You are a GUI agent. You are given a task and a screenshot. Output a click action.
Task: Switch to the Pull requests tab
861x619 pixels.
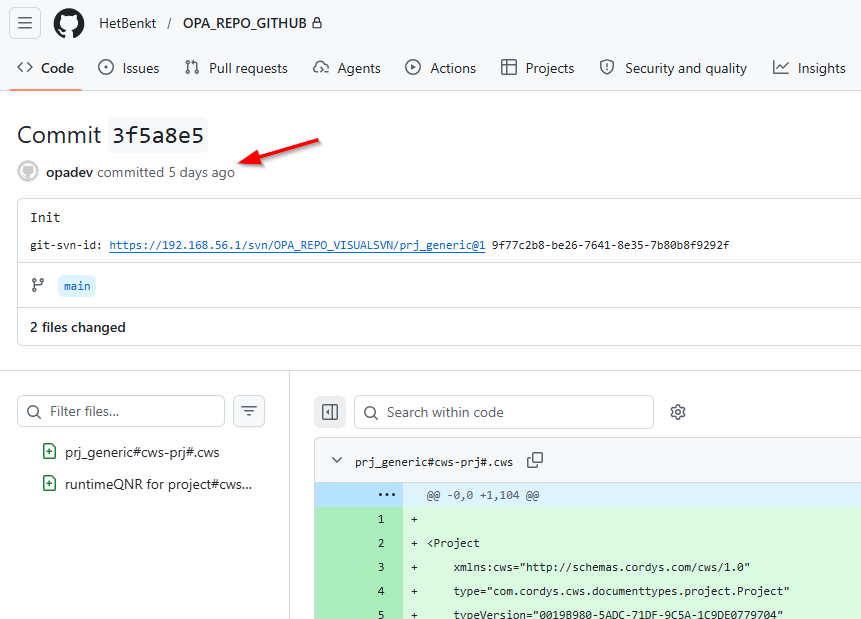point(236,68)
